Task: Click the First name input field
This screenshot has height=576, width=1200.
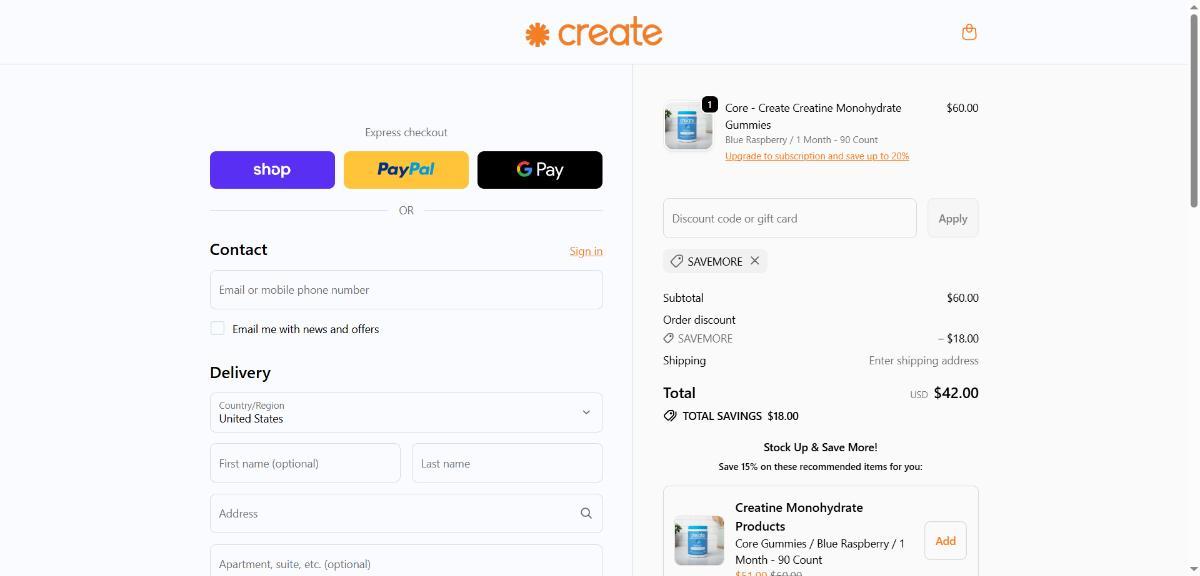Action: coord(305,463)
